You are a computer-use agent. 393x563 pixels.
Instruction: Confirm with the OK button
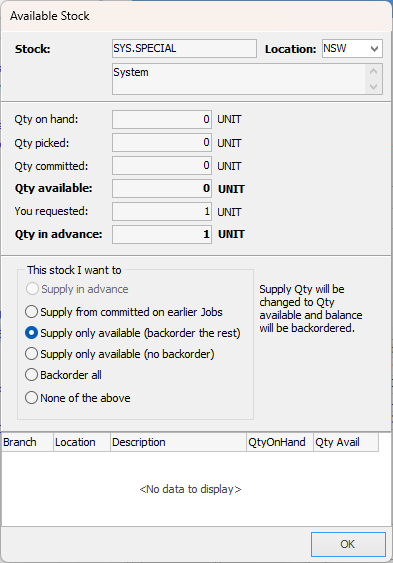point(348,544)
